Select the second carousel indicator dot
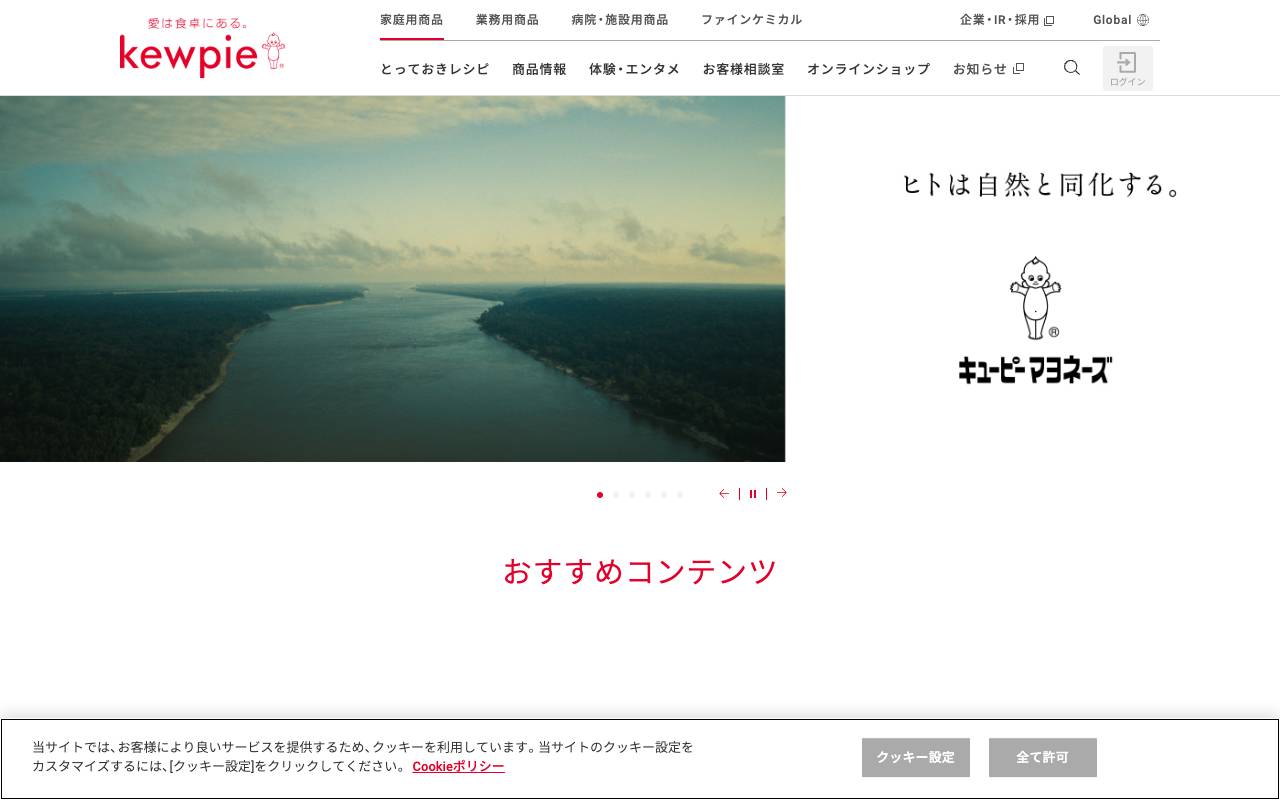 [616, 495]
